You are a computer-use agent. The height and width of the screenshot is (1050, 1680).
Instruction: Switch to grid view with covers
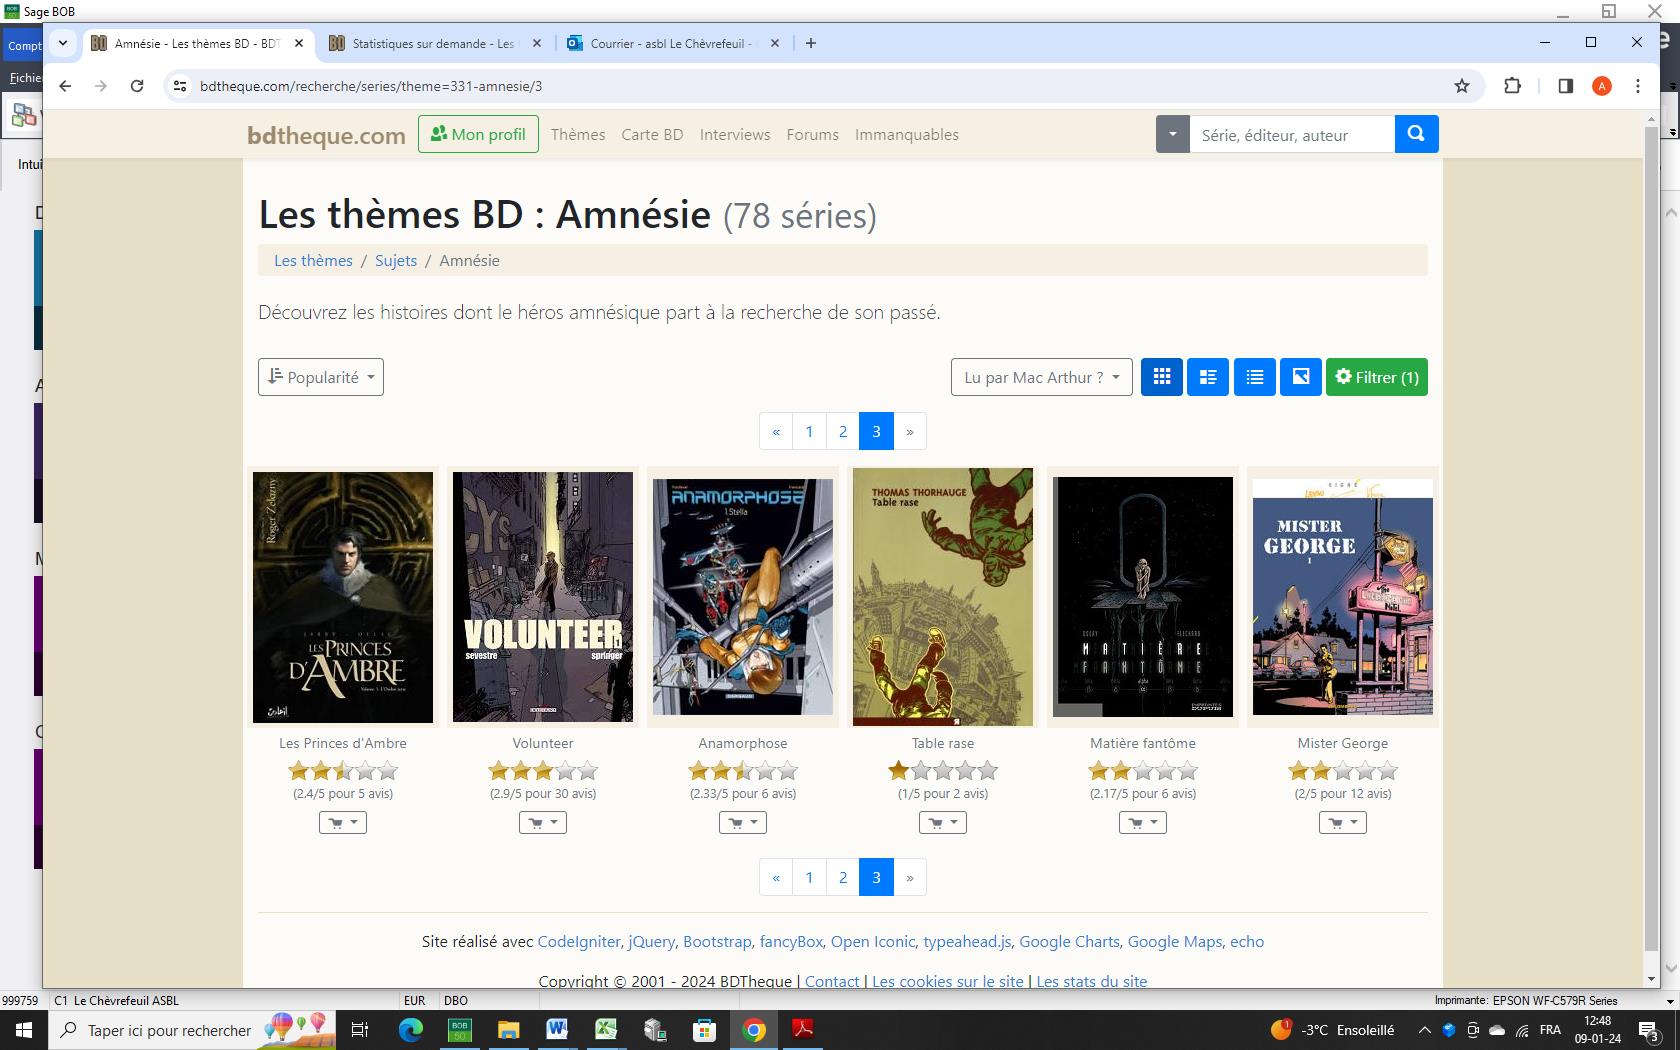1162,377
